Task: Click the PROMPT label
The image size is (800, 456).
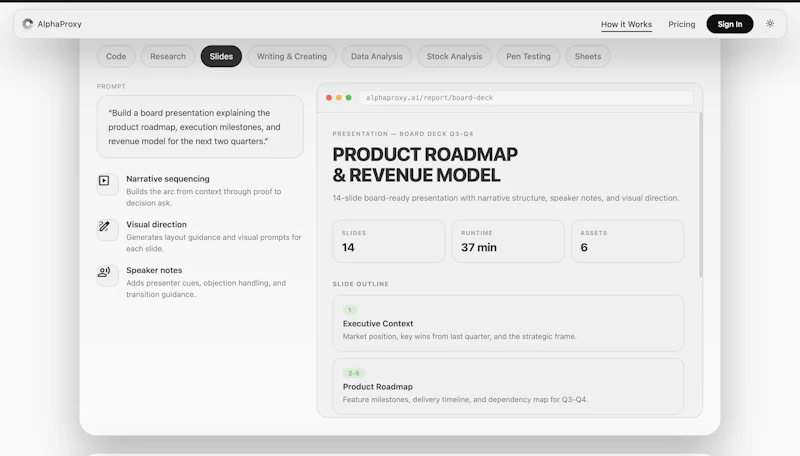Action: [x=111, y=86]
